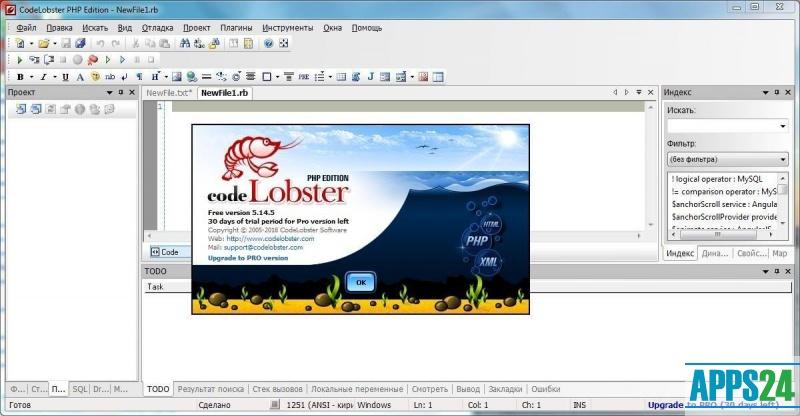Viewport: 800px width, 416px height.
Task: Click the second icon in Проект panel toolbar
Action: pyautogui.click(x=35, y=109)
